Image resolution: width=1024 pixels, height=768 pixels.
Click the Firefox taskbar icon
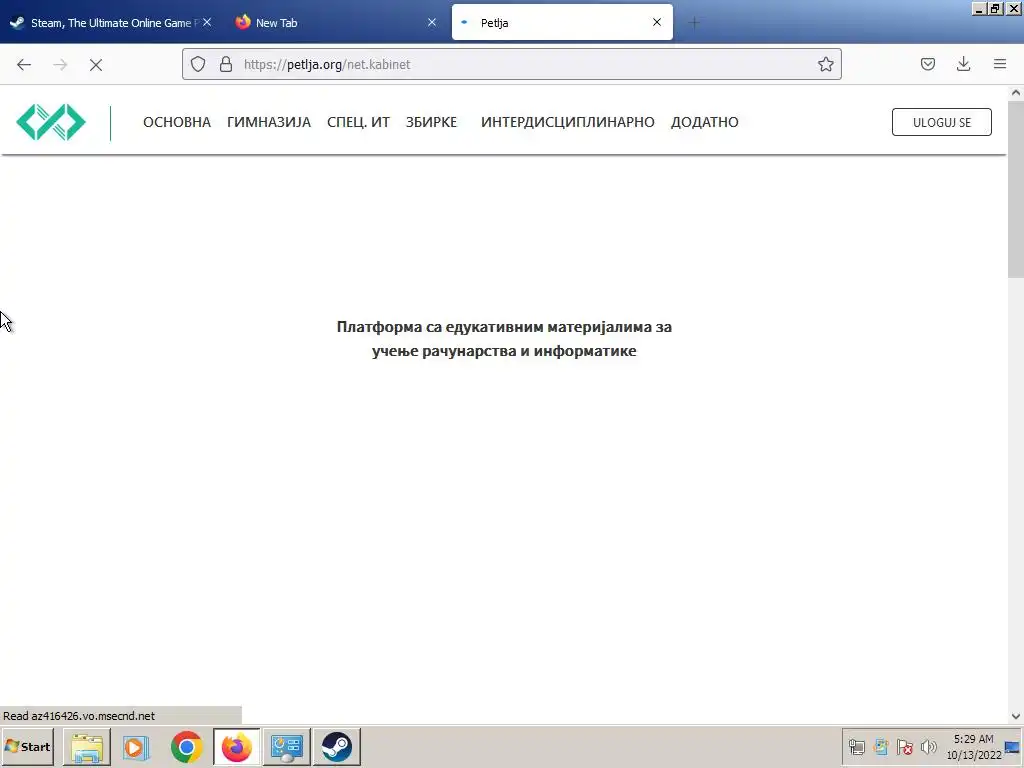click(x=236, y=747)
